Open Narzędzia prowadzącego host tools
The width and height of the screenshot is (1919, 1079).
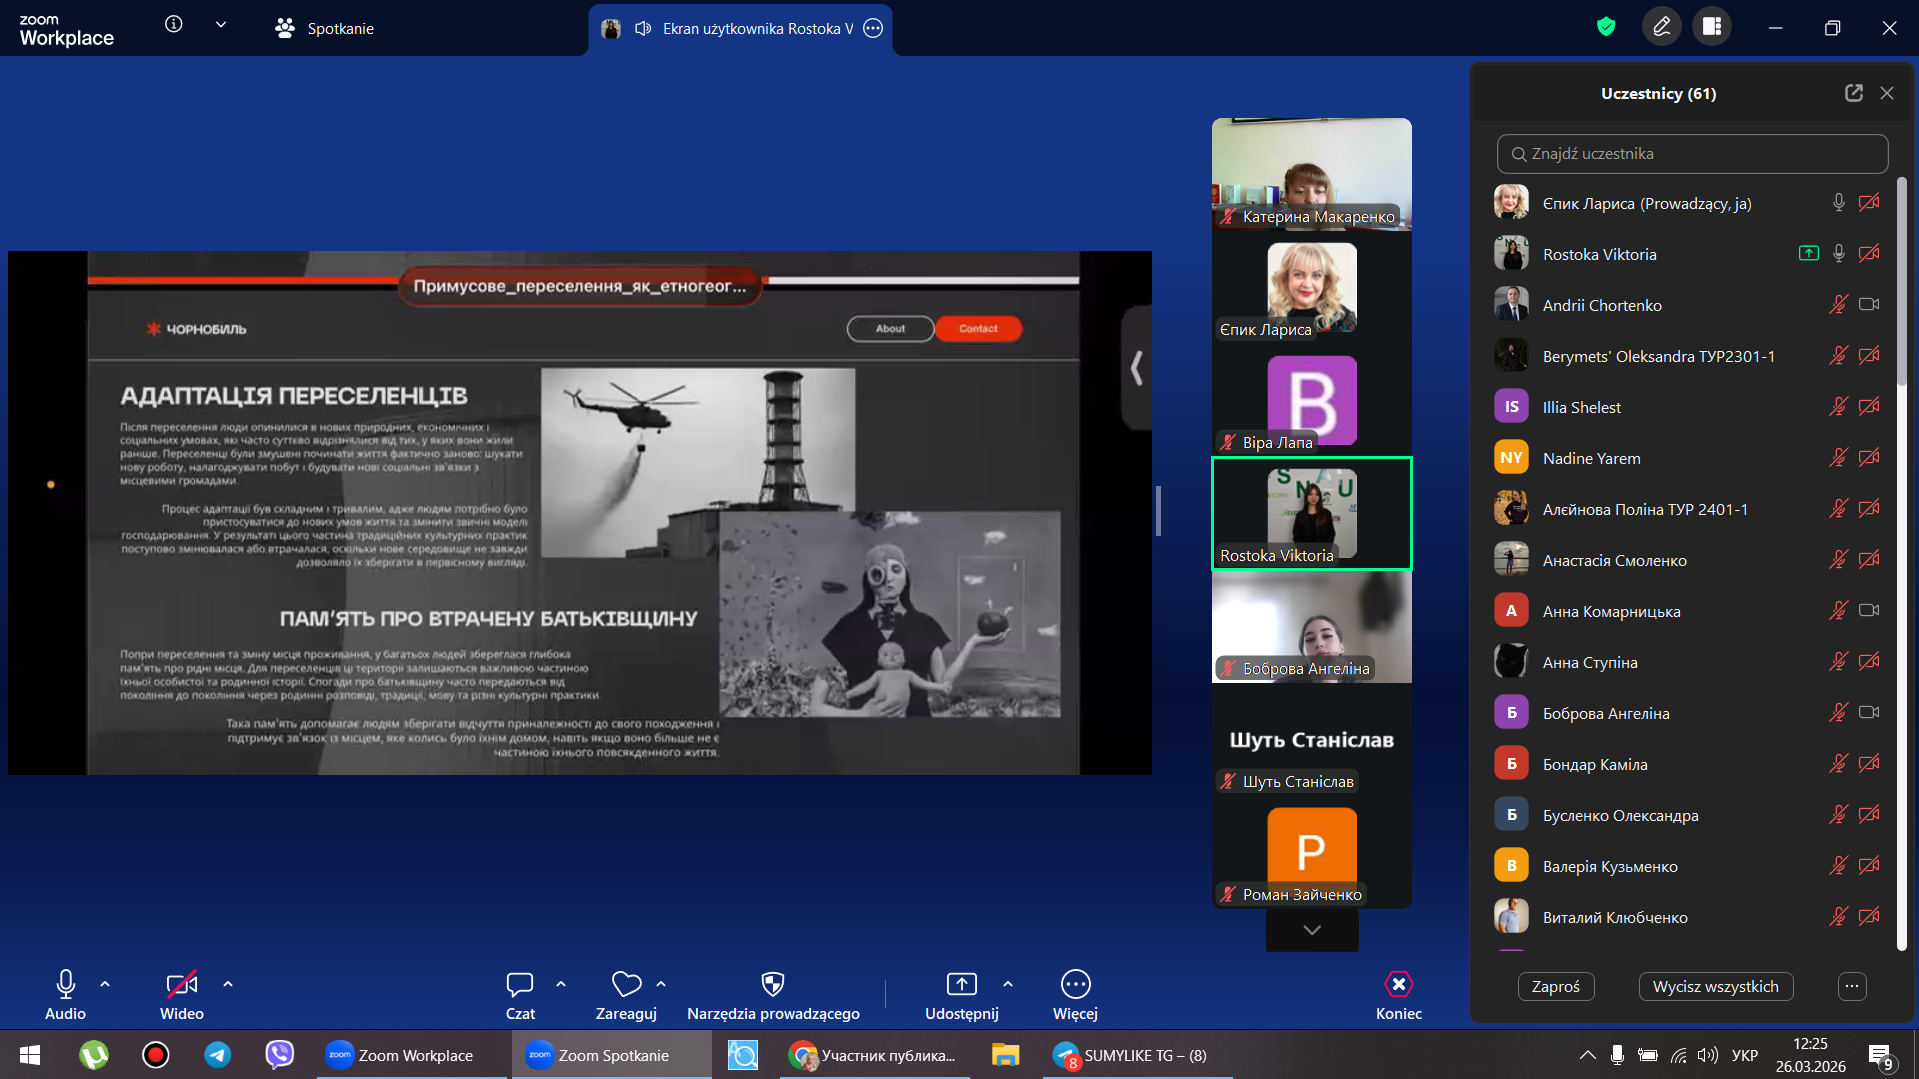click(x=772, y=985)
